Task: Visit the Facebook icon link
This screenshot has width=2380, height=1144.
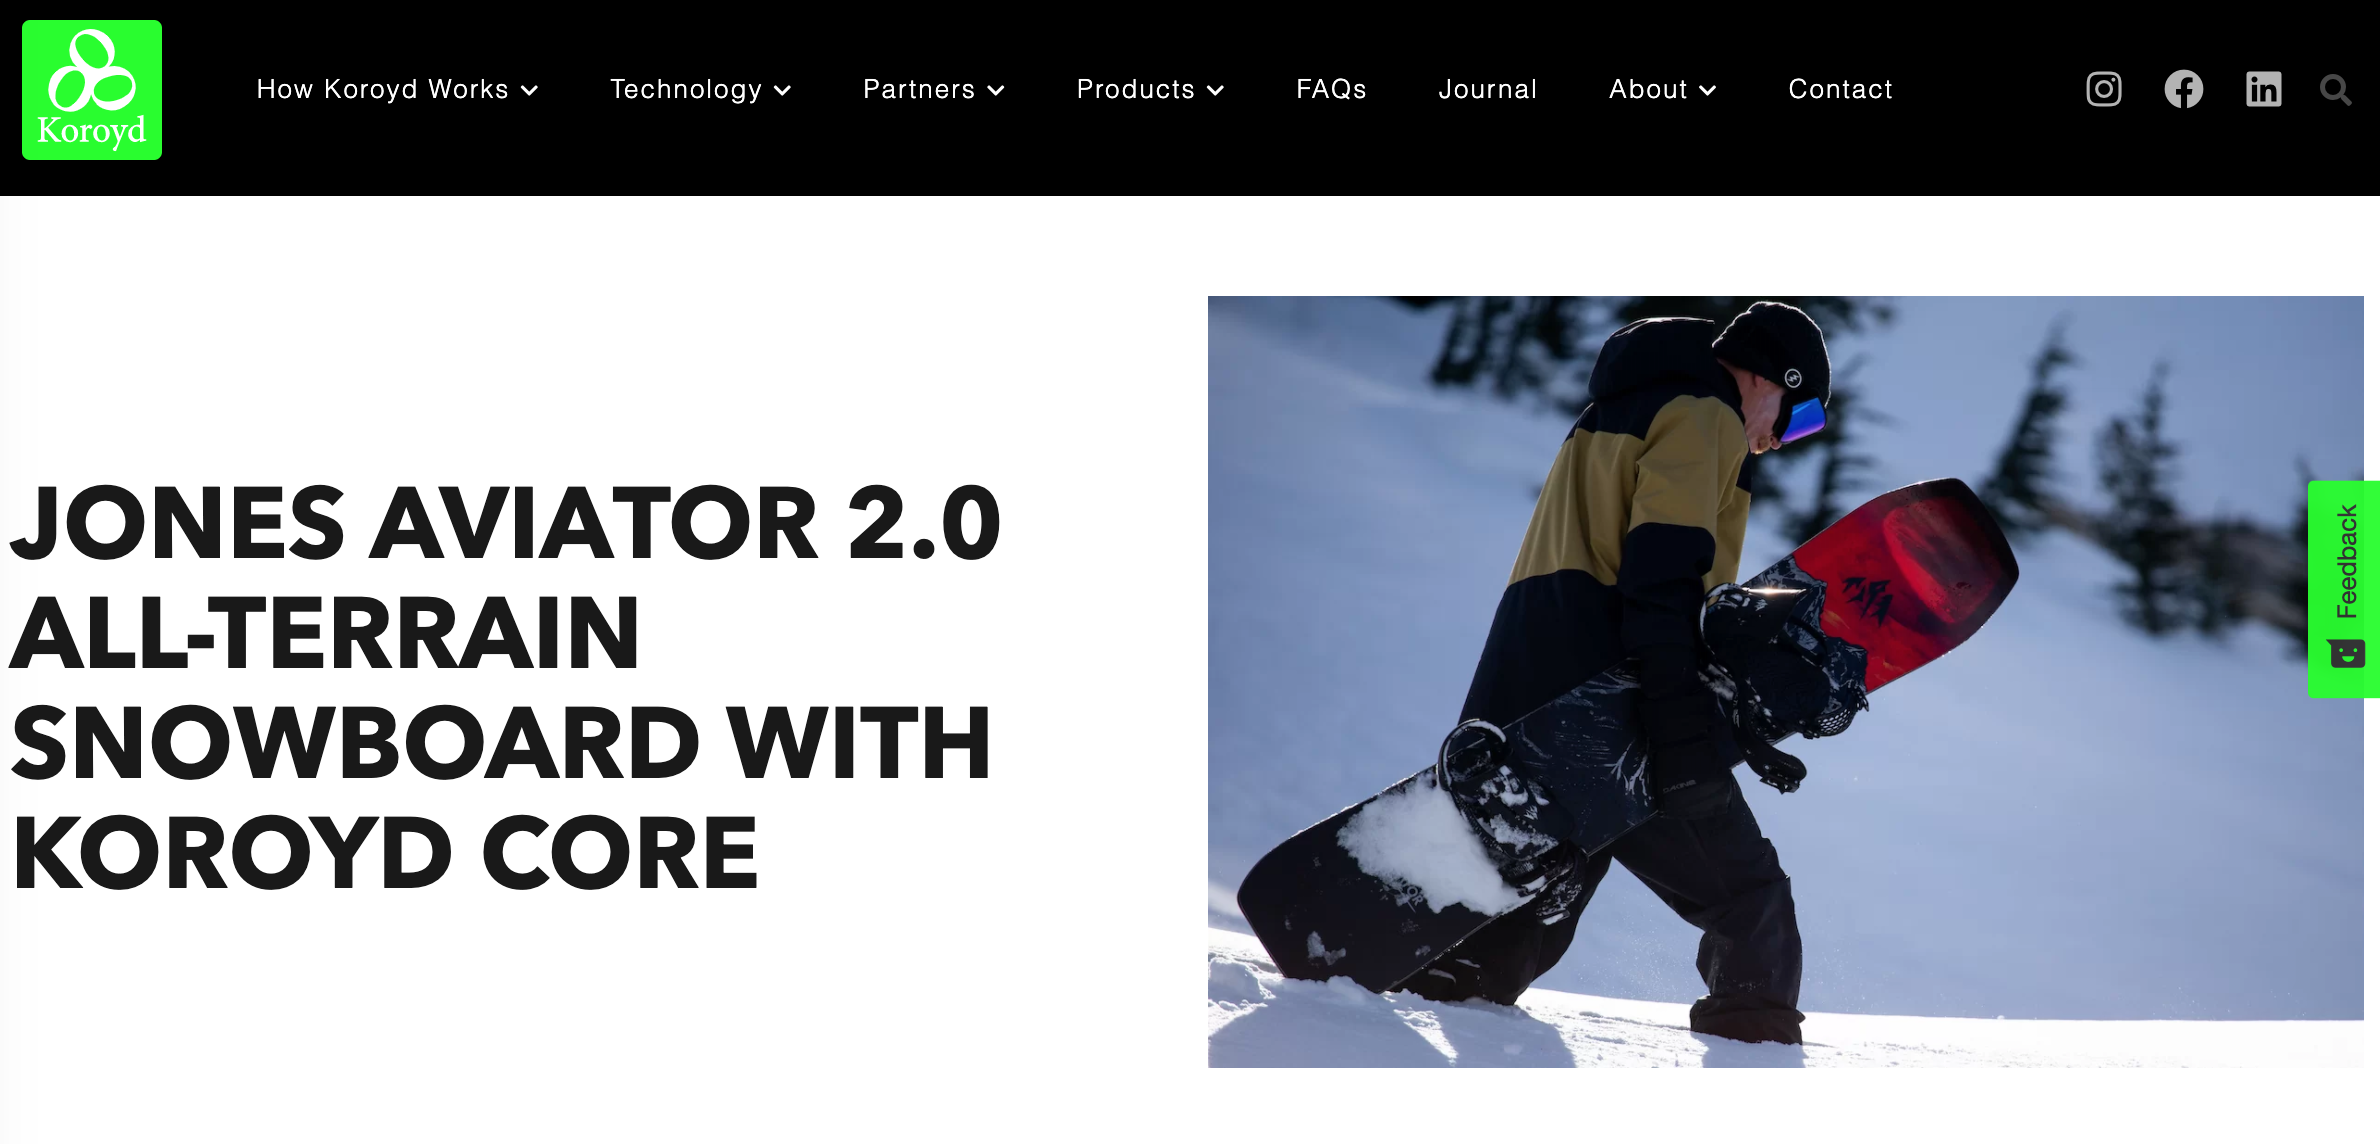Action: pyautogui.click(x=2184, y=89)
